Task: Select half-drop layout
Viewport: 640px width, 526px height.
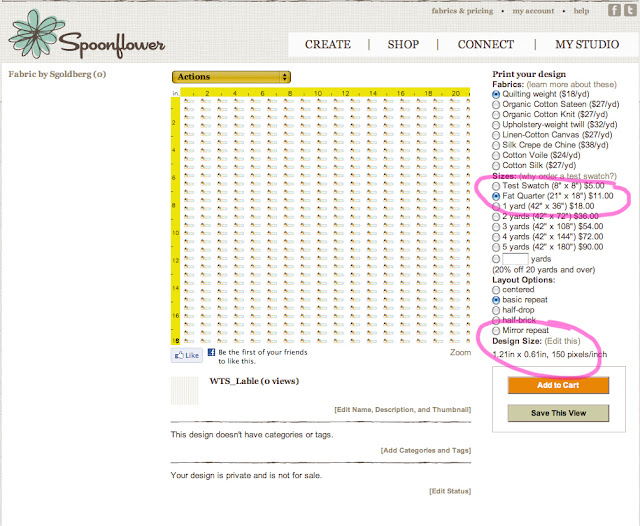Action: 496,311
